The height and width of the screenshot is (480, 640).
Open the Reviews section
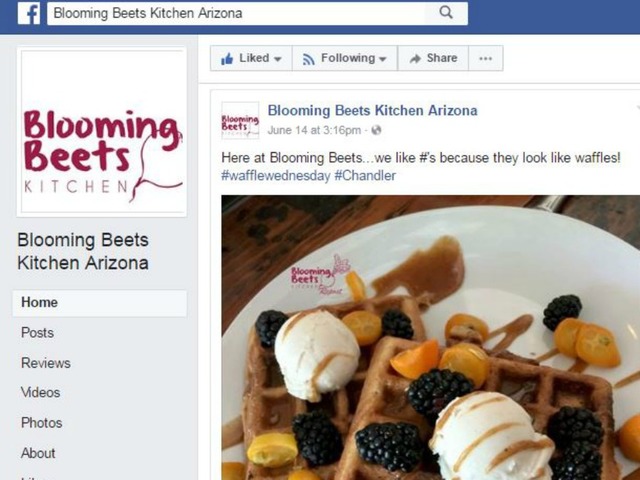coord(46,363)
